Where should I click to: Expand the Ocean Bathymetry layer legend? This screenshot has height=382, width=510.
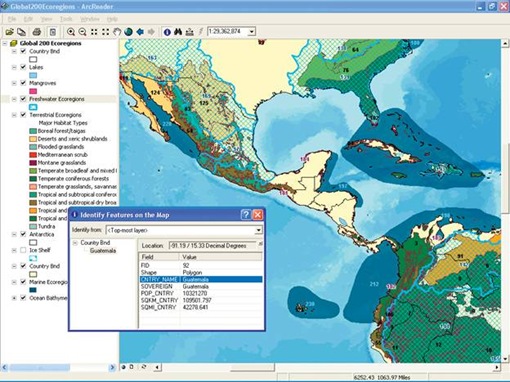pos(14,298)
